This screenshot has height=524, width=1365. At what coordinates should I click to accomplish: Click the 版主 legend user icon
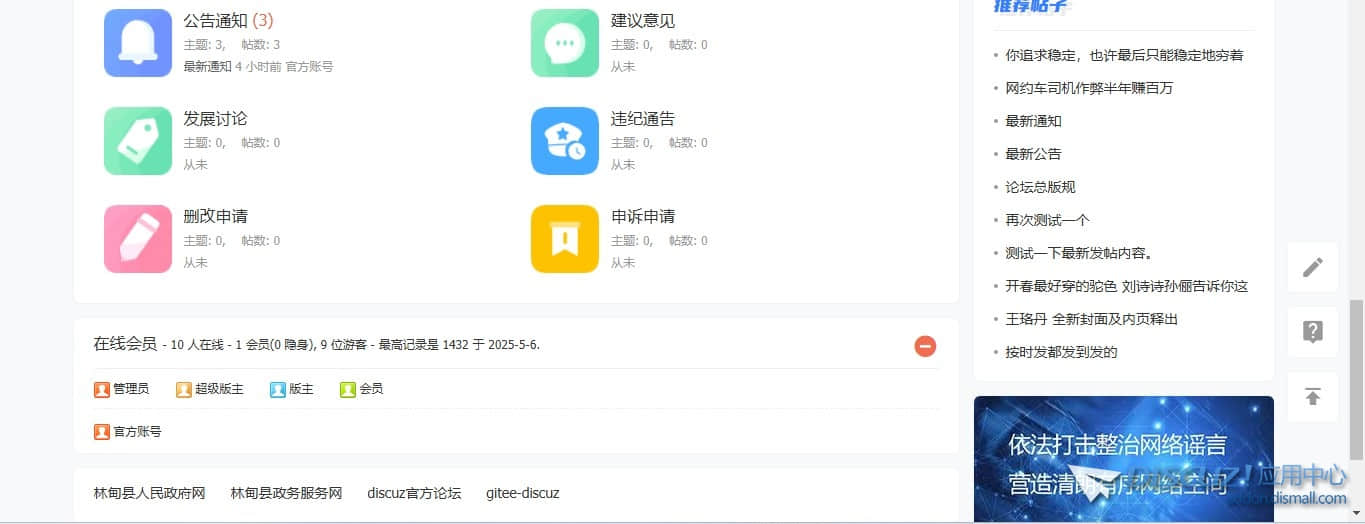tap(278, 389)
